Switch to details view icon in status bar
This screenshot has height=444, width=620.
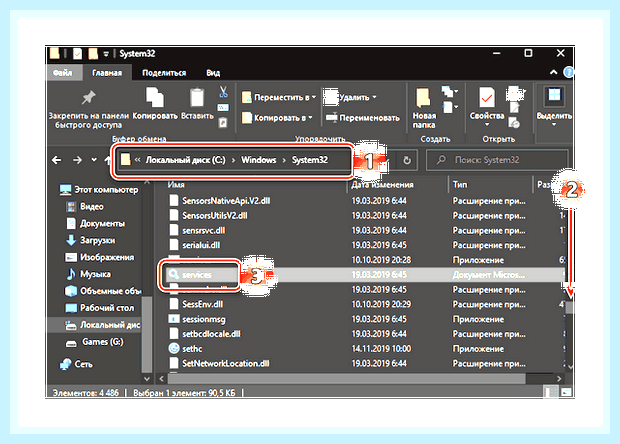click(x=552, y=392)
